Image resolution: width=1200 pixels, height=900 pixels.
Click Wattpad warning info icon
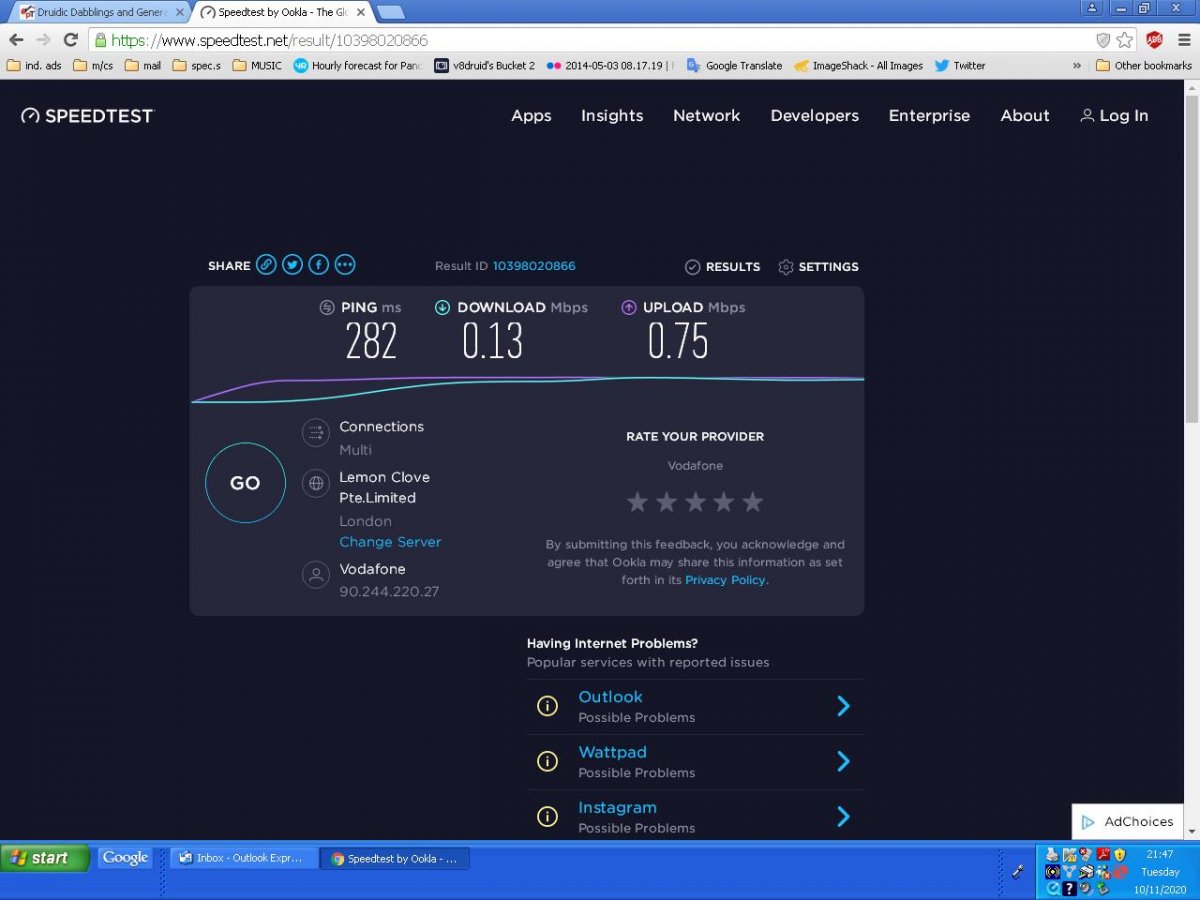pos(547,761)
